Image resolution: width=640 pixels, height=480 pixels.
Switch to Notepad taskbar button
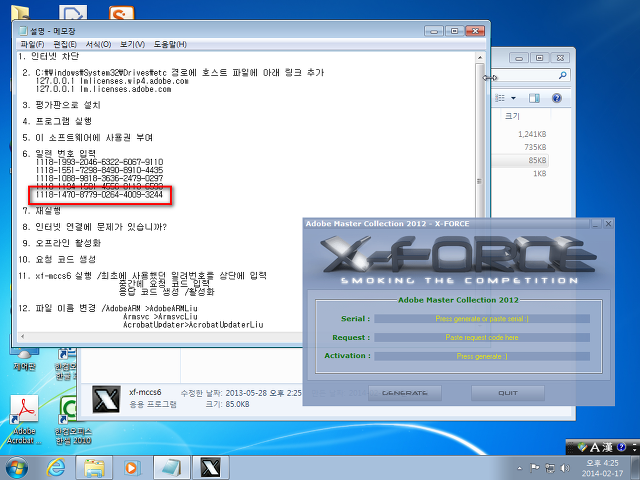(172, 467)
